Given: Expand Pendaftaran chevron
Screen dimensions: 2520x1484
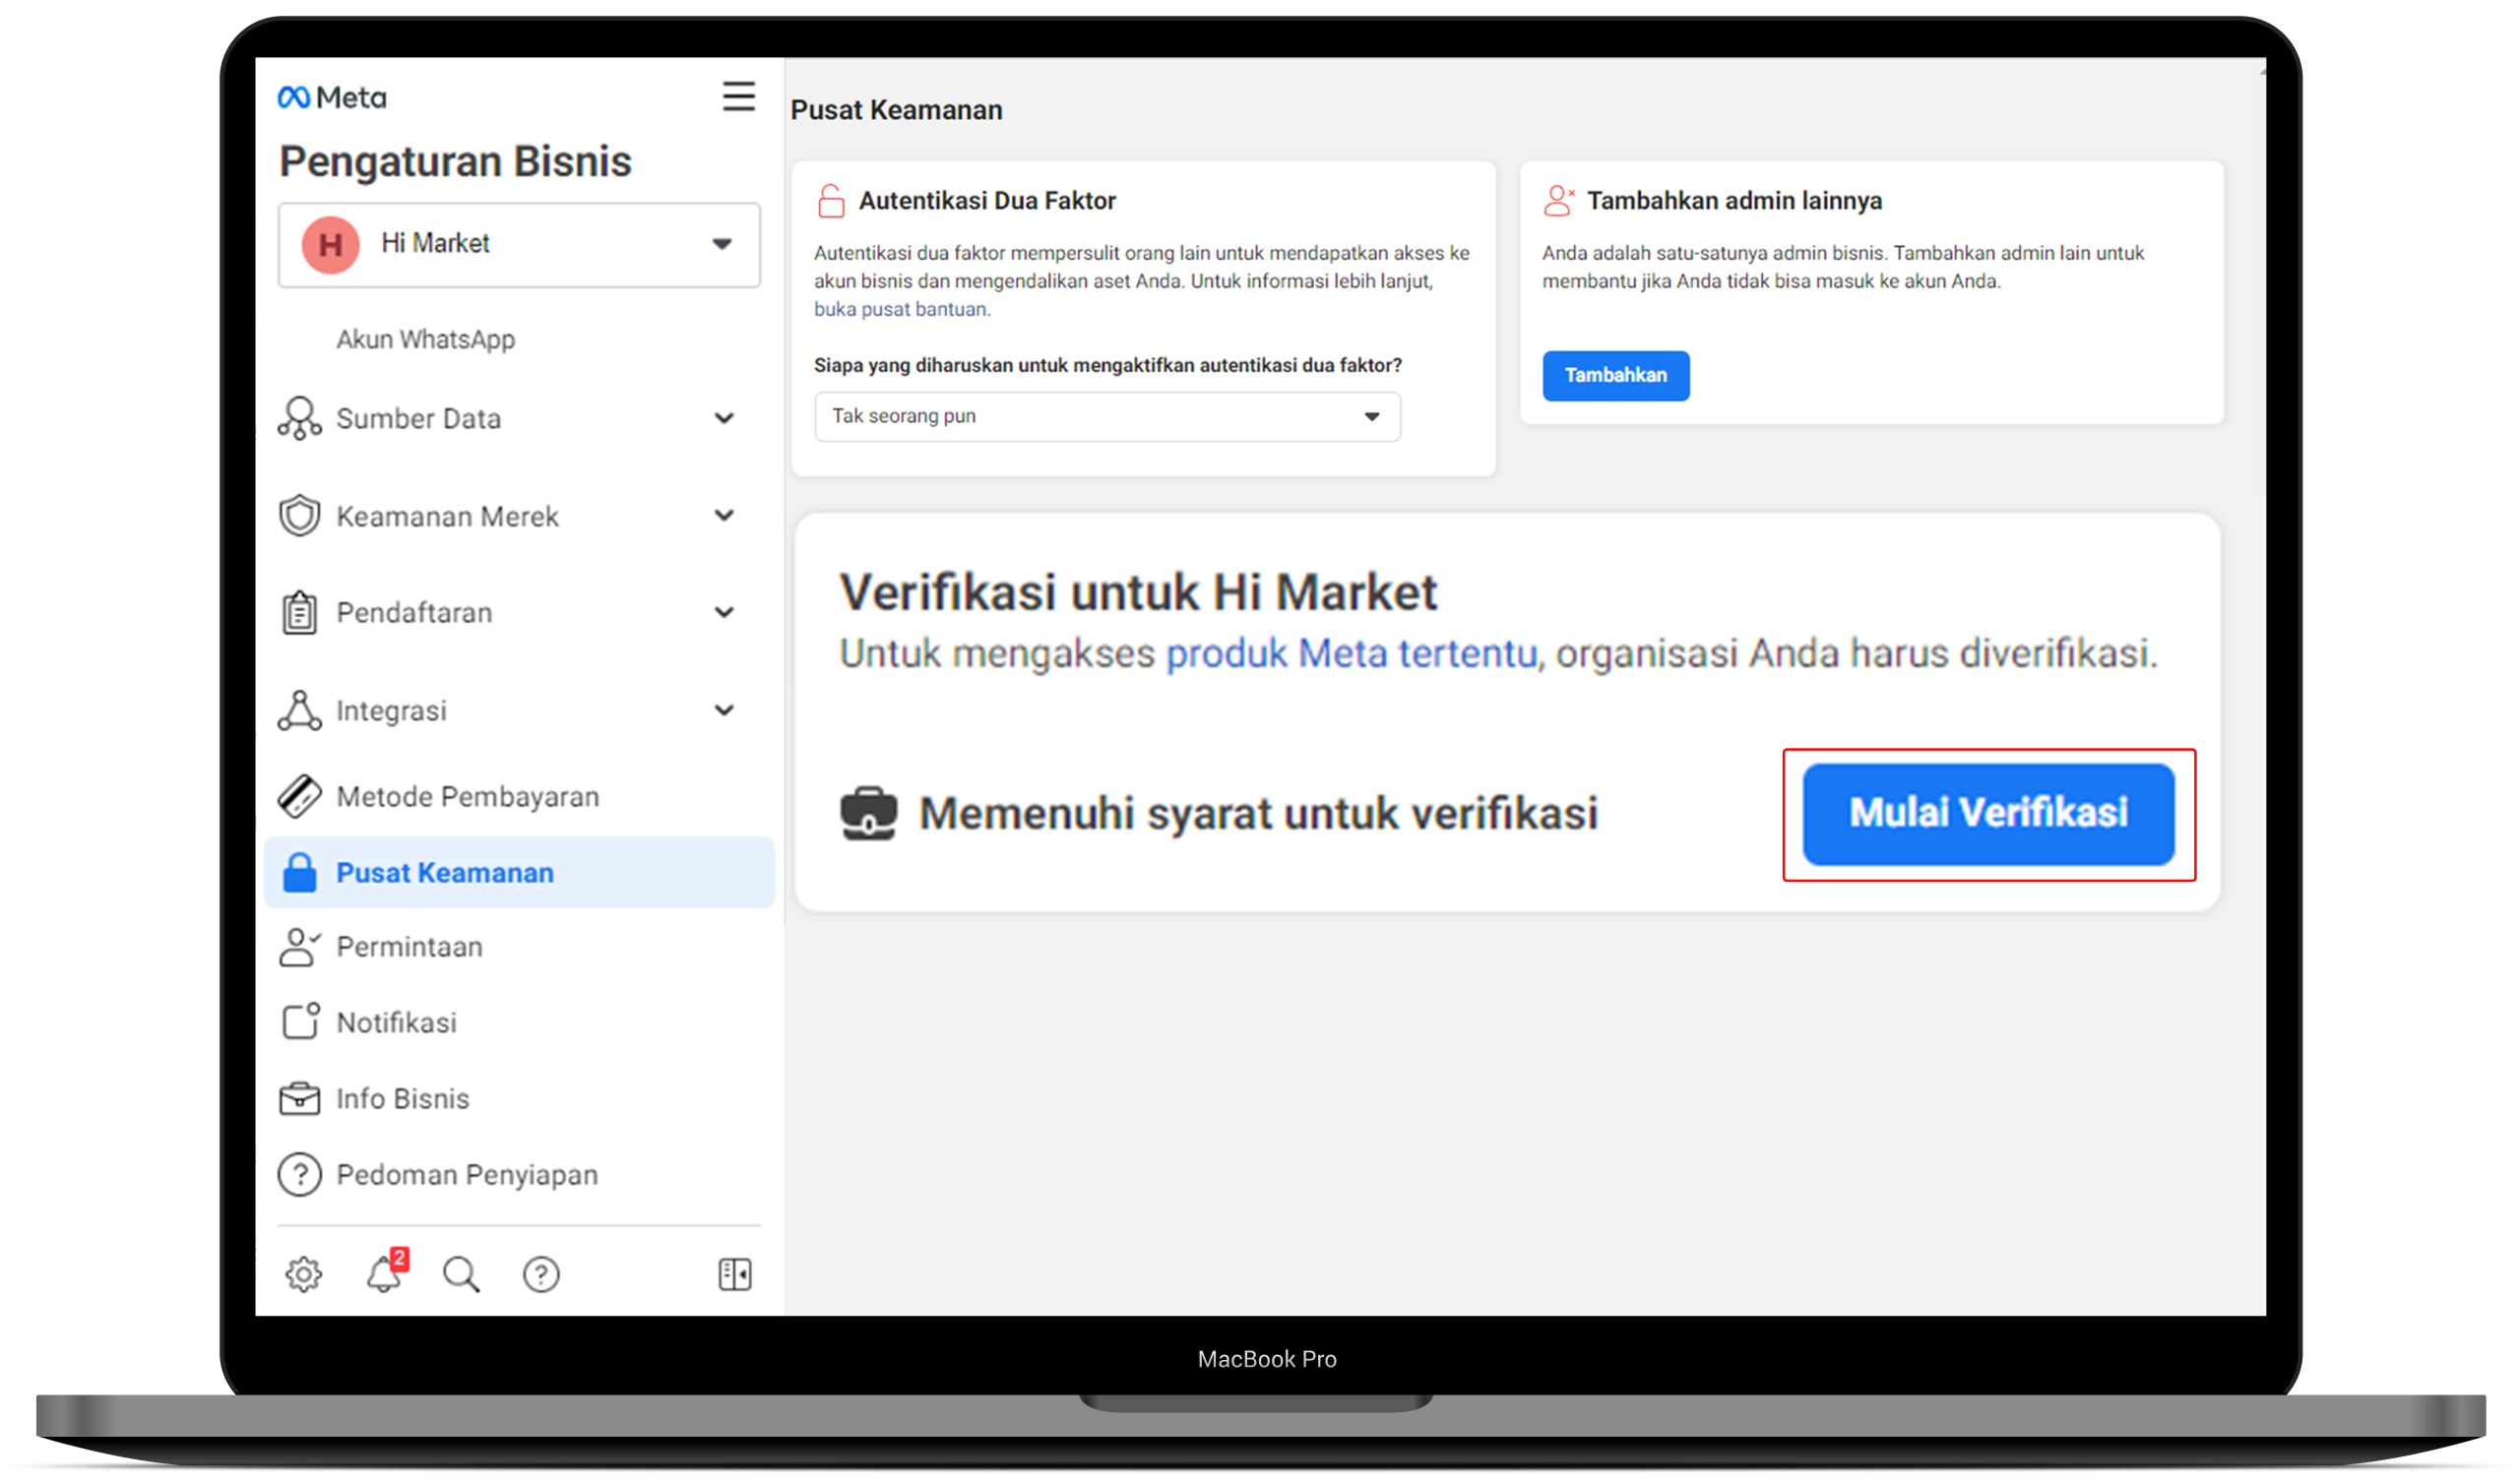Looking at the screenshot, I should (724, 612).
